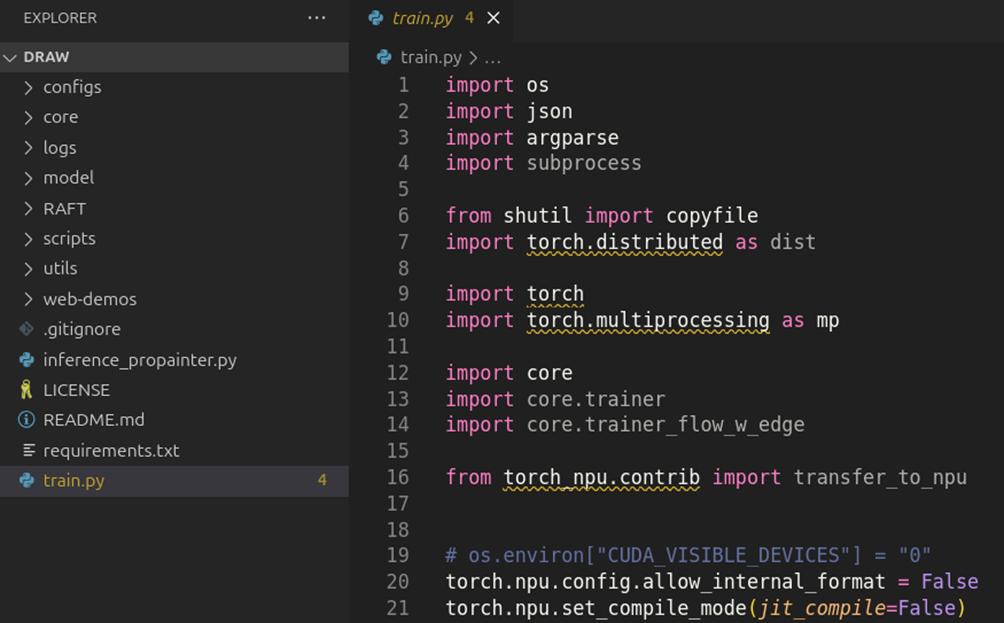Click line number 16 in the gutter
The height and width of the screenshot is (623, 1004).
click(398, 477)
